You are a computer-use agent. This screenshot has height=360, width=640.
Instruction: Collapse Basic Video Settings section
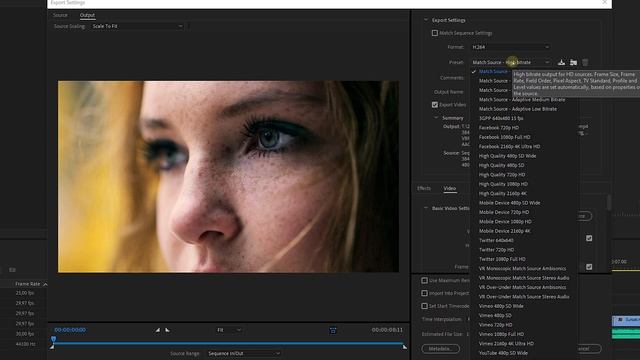click(426, 208)
